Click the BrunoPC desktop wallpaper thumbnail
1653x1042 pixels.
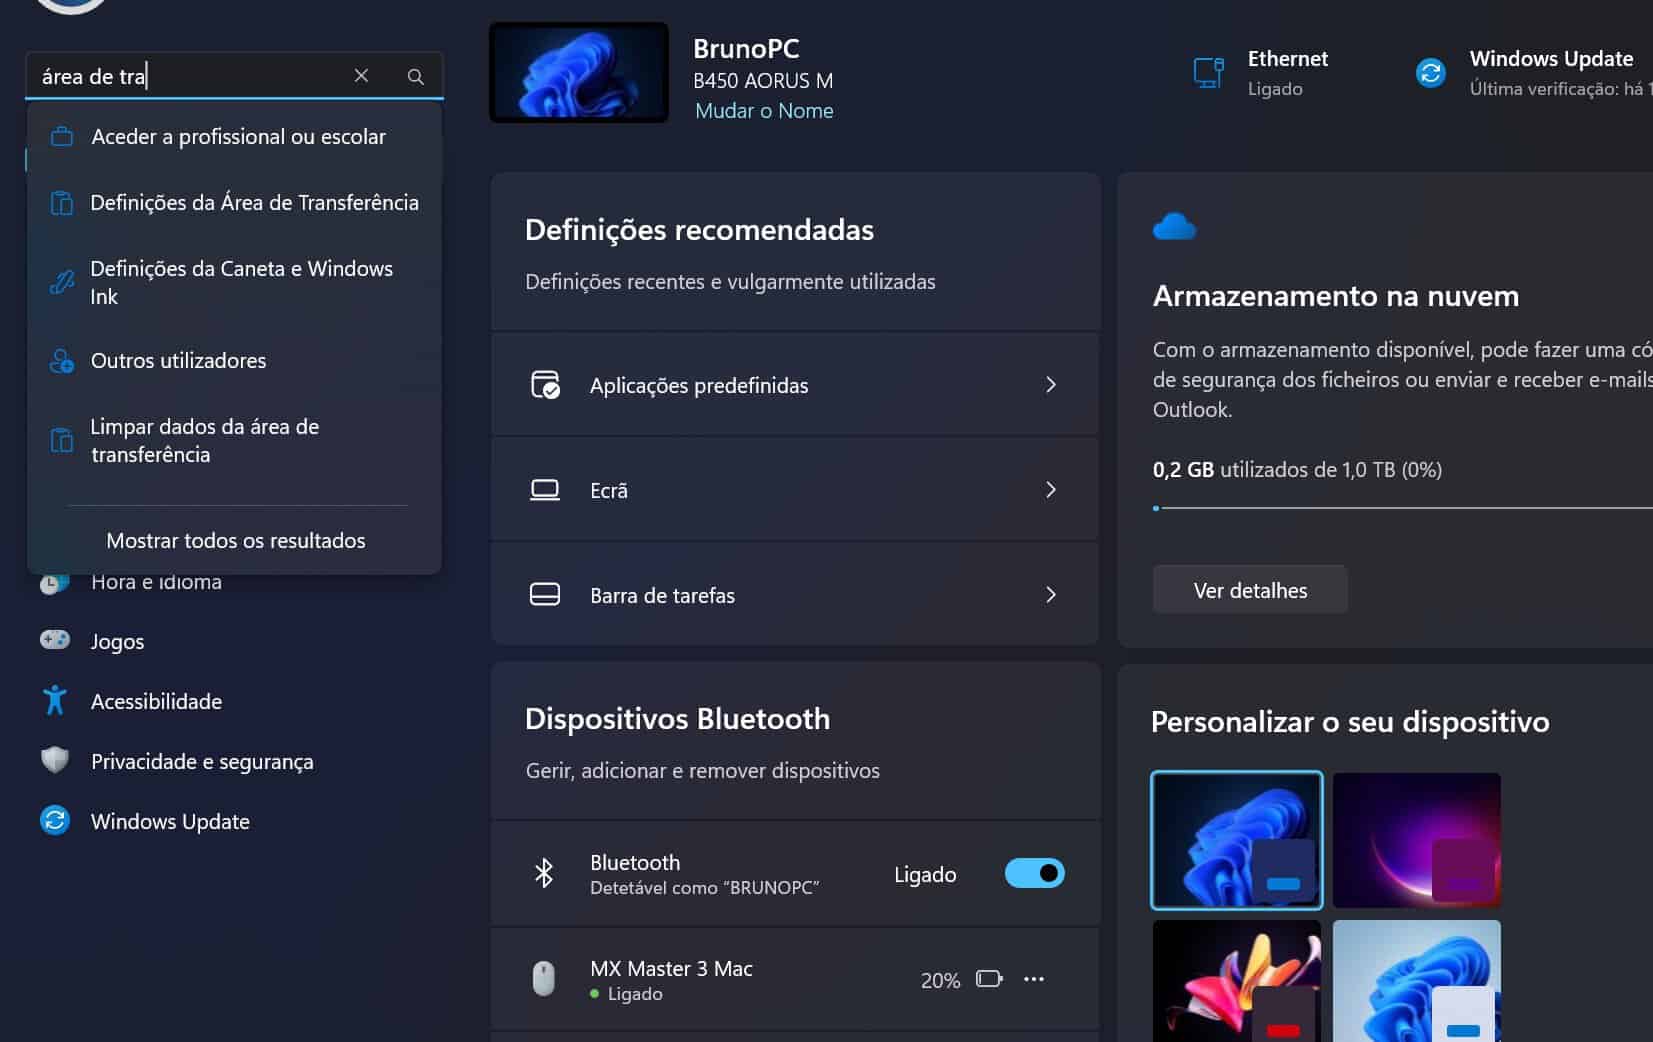[579, 73]
